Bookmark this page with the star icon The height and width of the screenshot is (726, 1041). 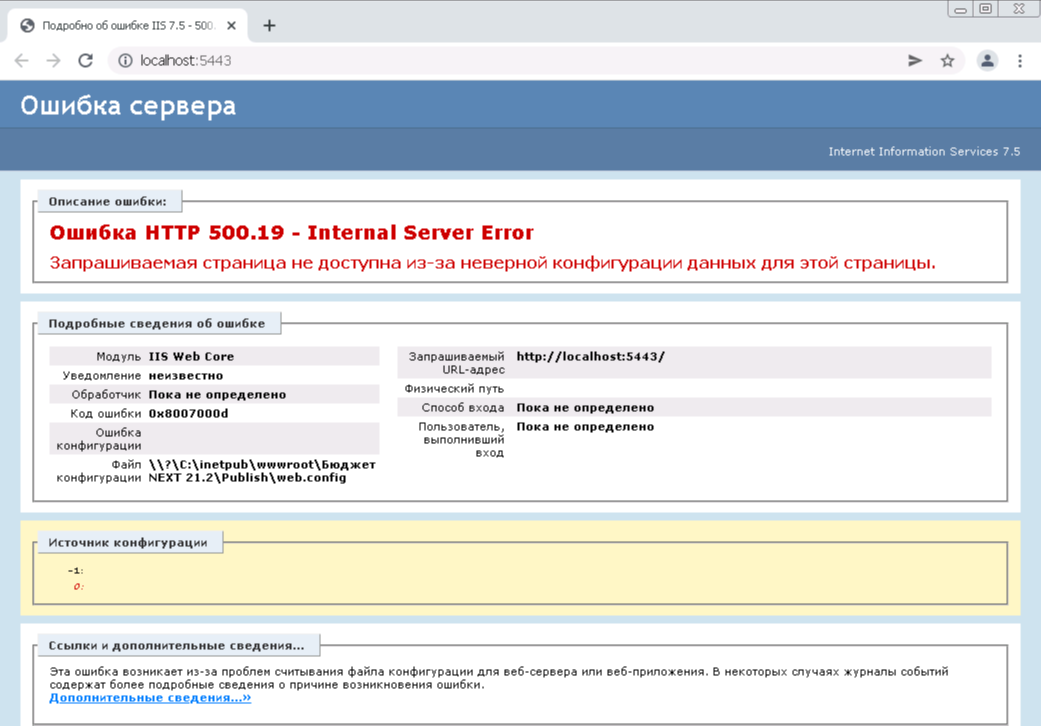click(947, 60)
